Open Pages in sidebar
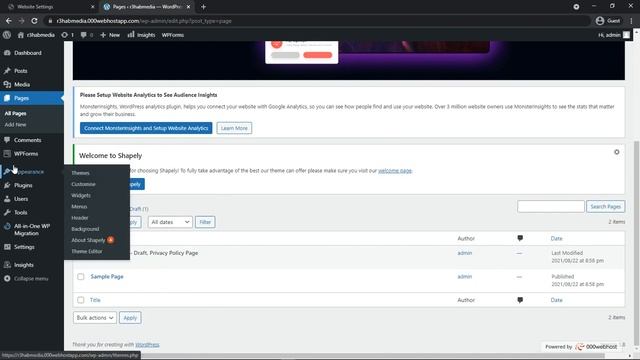This screenshot has height=360, width=640. pos(32,98)
